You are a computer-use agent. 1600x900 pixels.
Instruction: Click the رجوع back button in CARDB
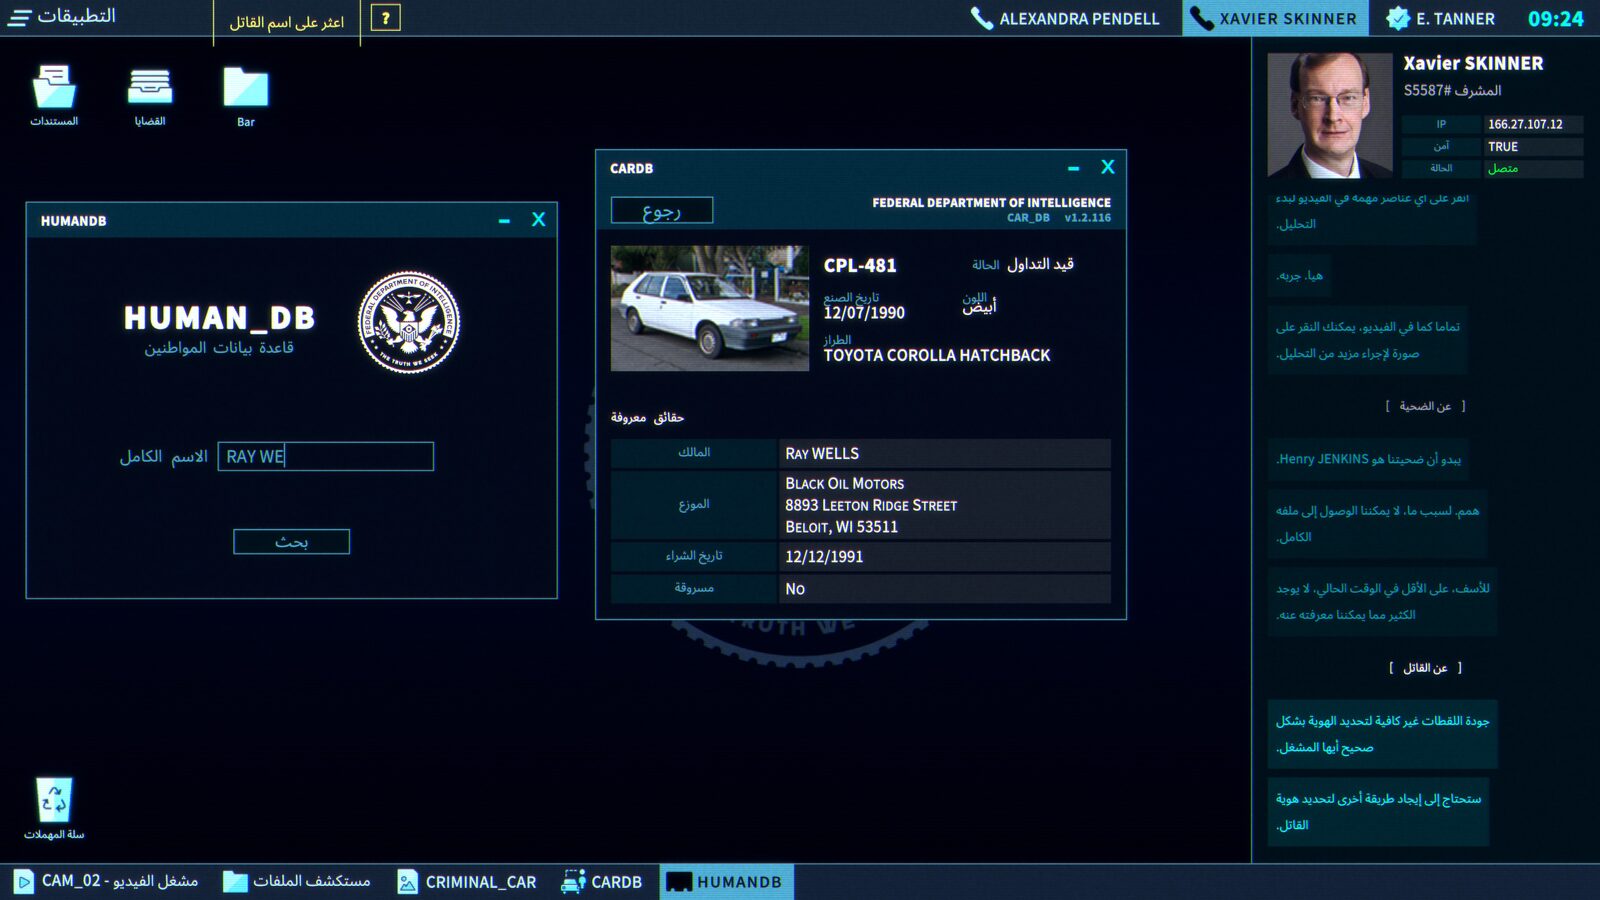662,210
